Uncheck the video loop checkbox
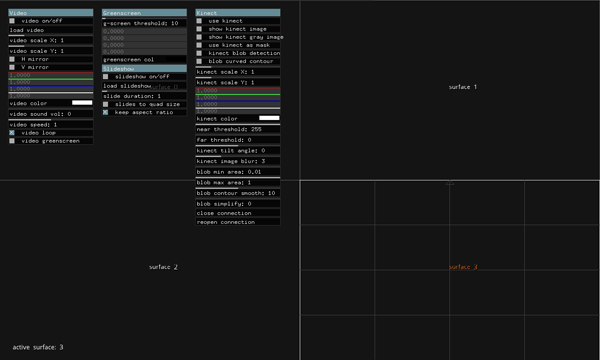This screenshot has height=360, width=600. coord(12,133)
